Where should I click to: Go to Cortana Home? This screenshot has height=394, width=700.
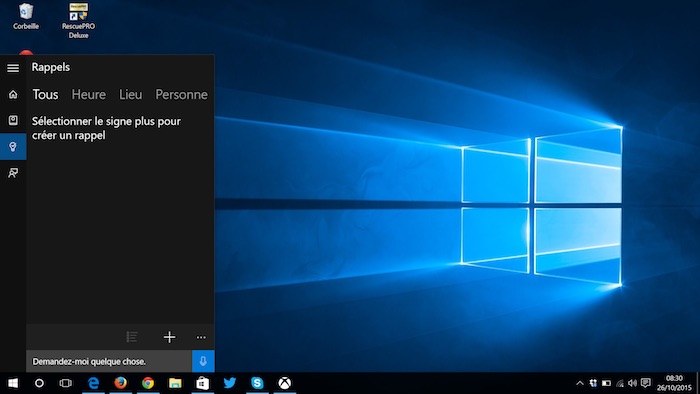pos(13,94)
